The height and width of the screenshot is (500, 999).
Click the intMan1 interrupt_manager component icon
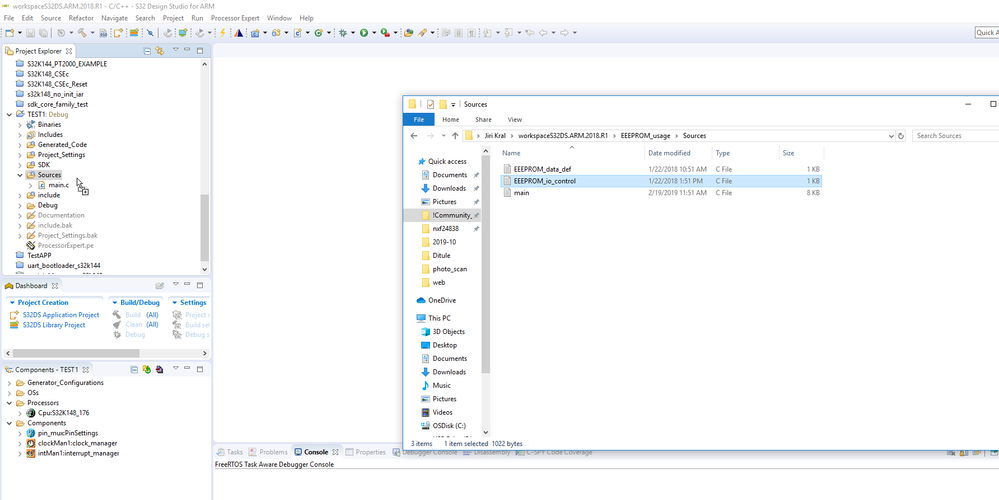pos(31,454)
